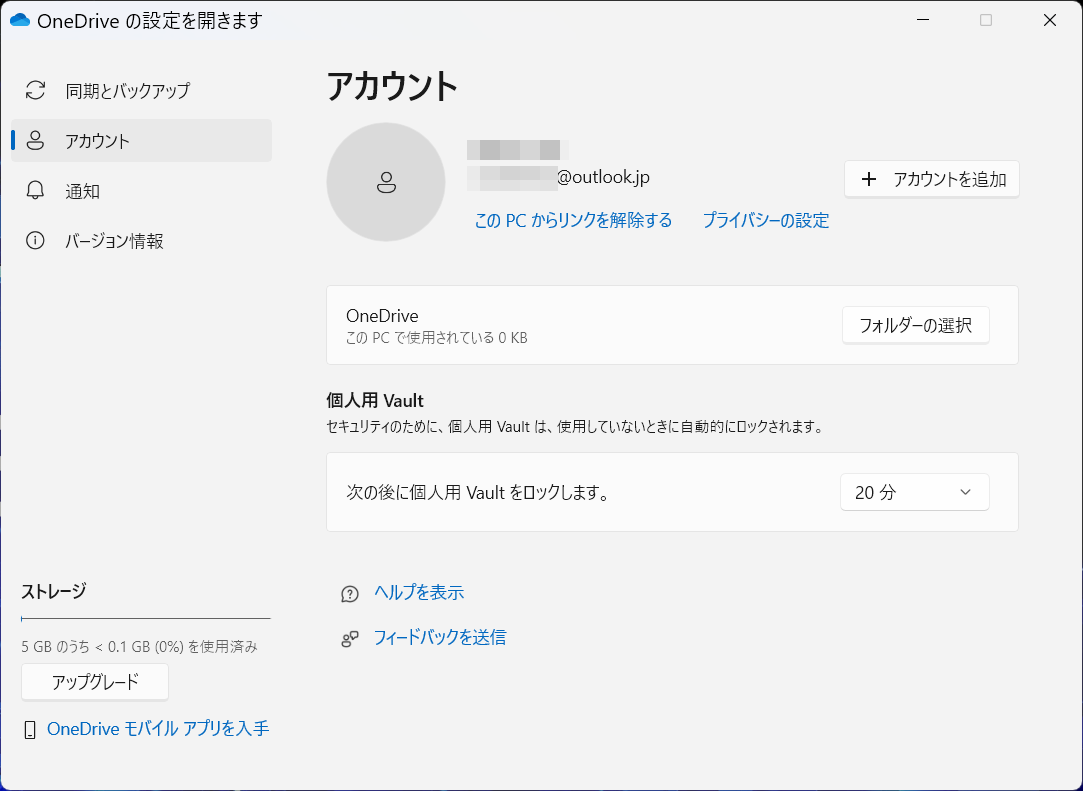Click the アップグレード button
1083x791 pixels.
[95, 682]
